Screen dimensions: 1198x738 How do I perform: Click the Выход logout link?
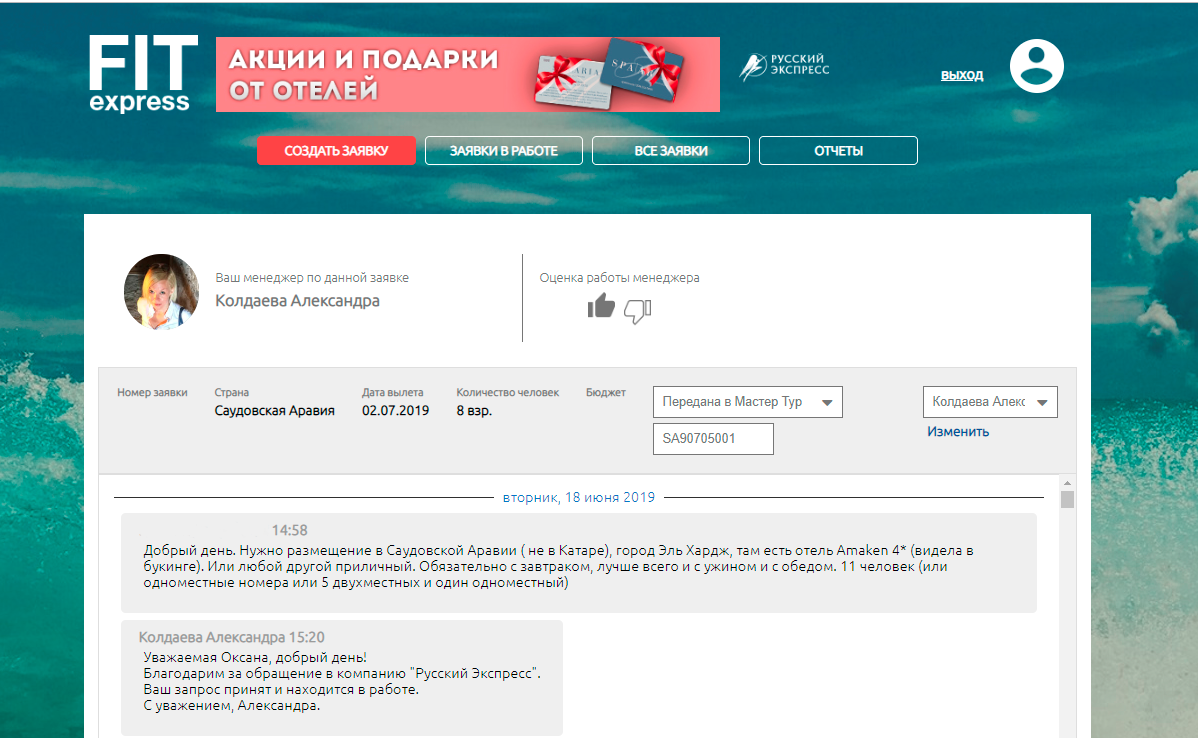[962, 75]
